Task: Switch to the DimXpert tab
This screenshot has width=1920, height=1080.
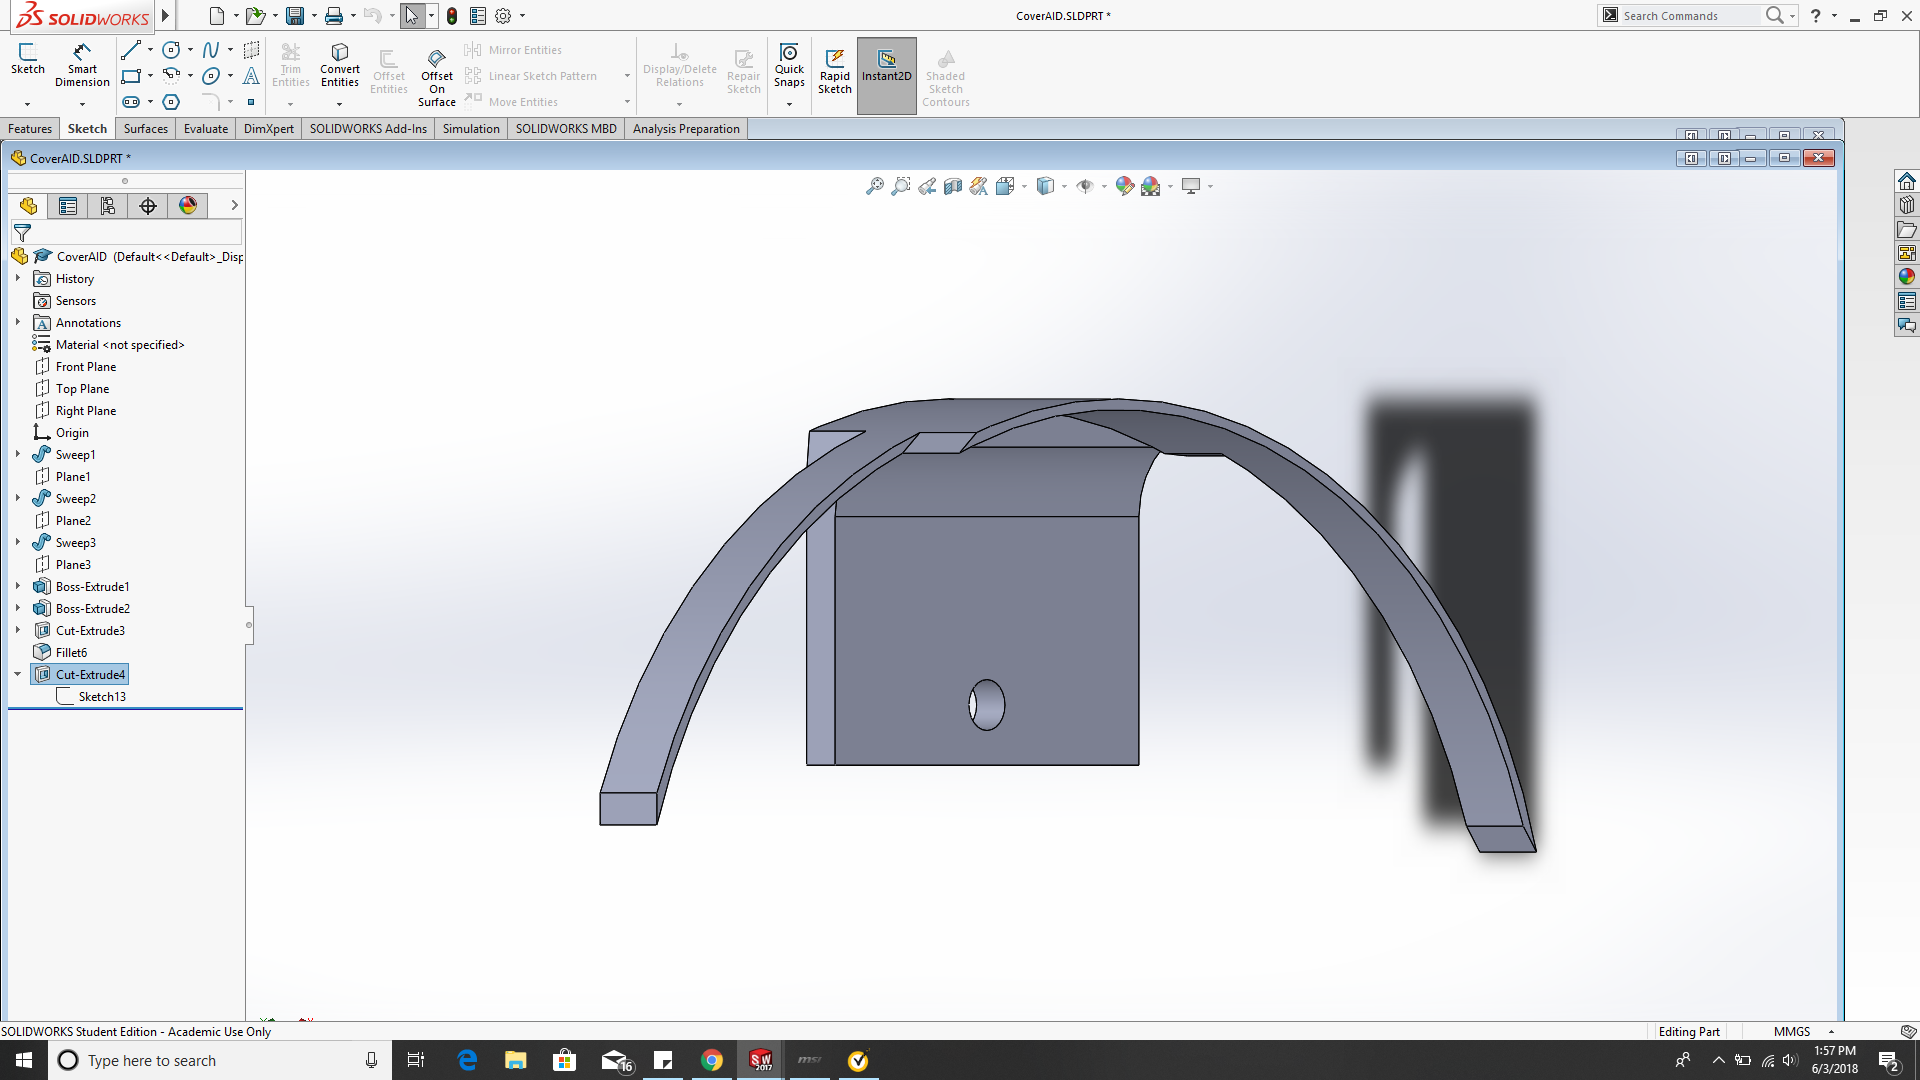Action: (269, 129)
